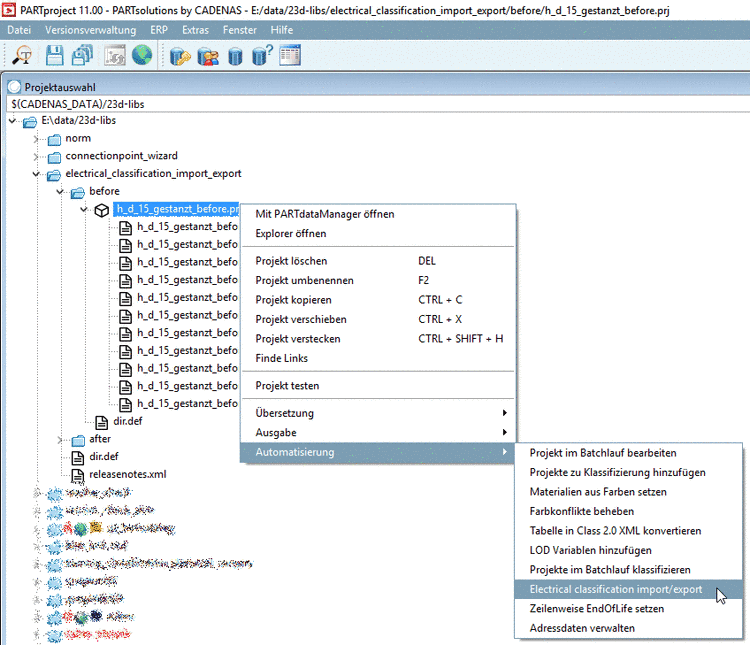
Task: Click the Projektauswahl round panel icon
Action: (14, 87)
